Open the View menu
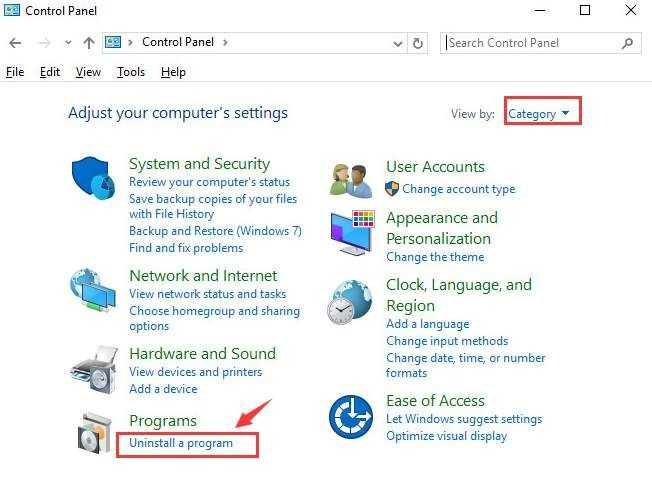This screenshot has height=488, width=652. pos(88,72)
